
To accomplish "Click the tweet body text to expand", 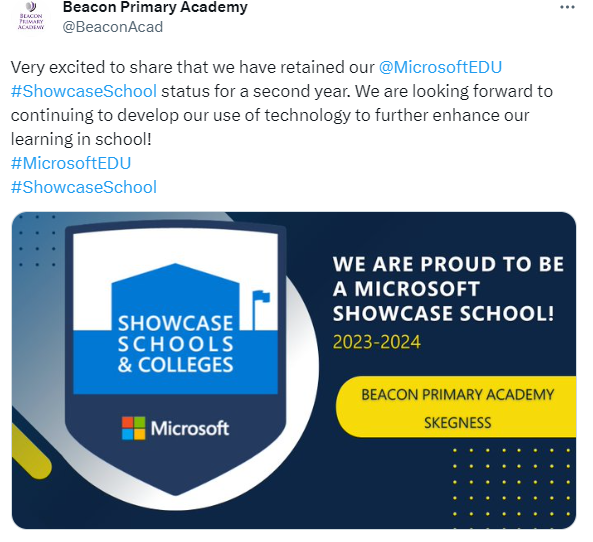I will tap(282, 103).
